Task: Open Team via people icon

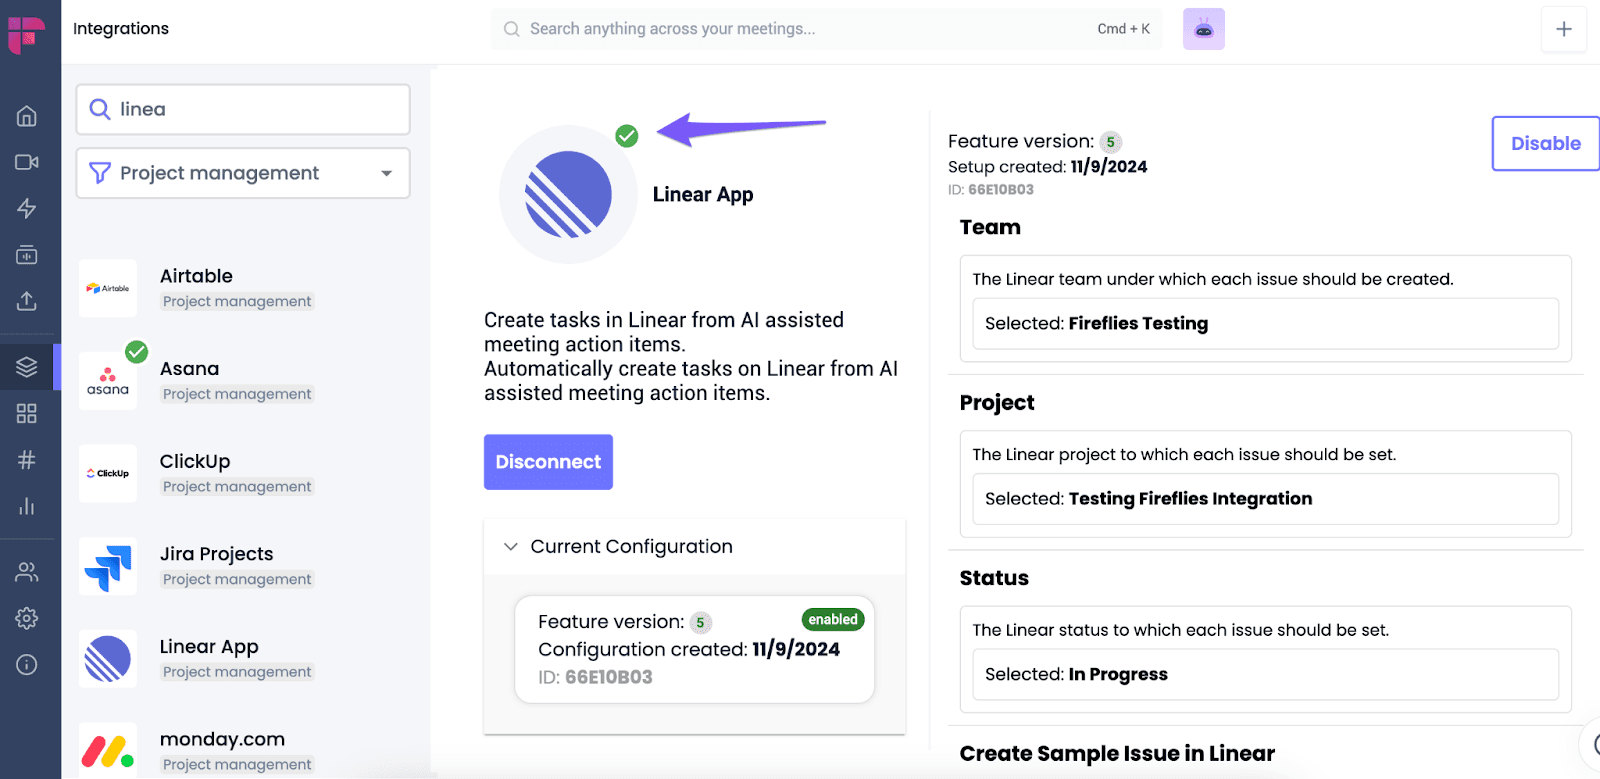Action: [27, 572]
